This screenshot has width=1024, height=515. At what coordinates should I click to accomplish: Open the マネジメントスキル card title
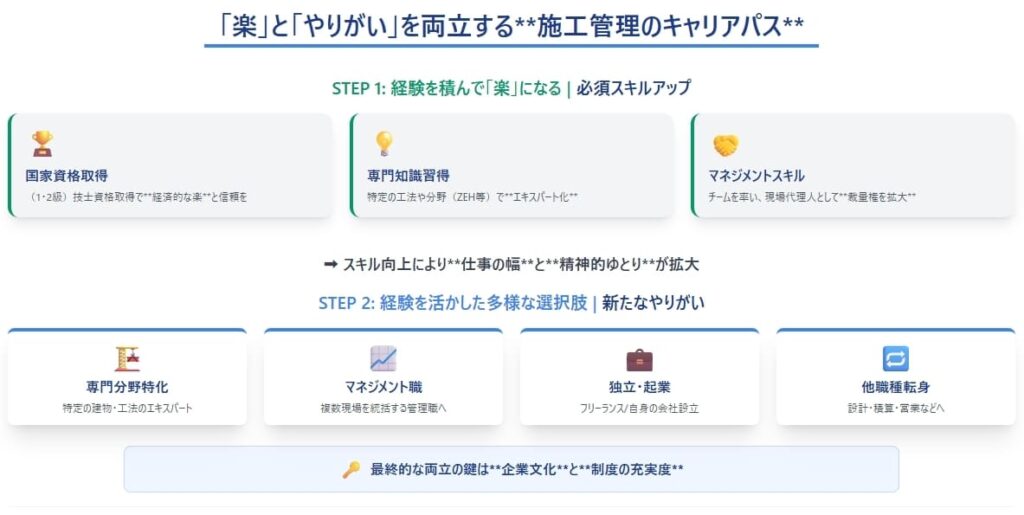pos(756,175)
